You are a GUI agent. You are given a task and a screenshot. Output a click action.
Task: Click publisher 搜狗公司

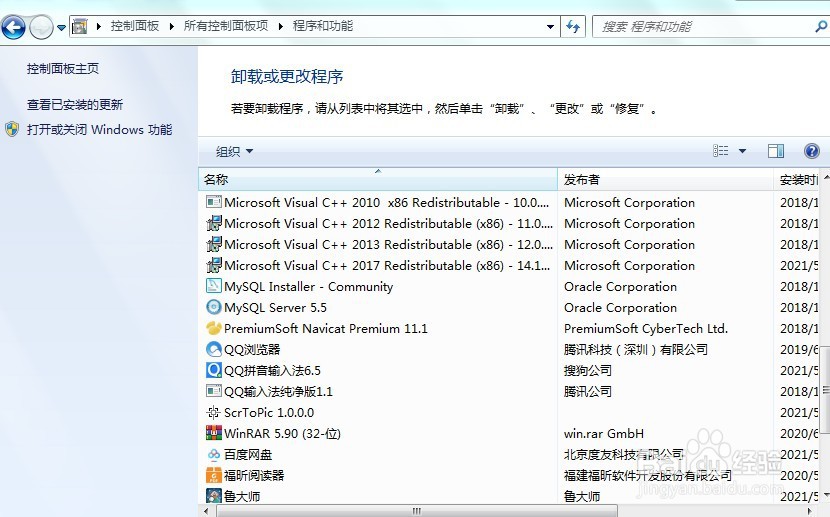tap(588, 370)
